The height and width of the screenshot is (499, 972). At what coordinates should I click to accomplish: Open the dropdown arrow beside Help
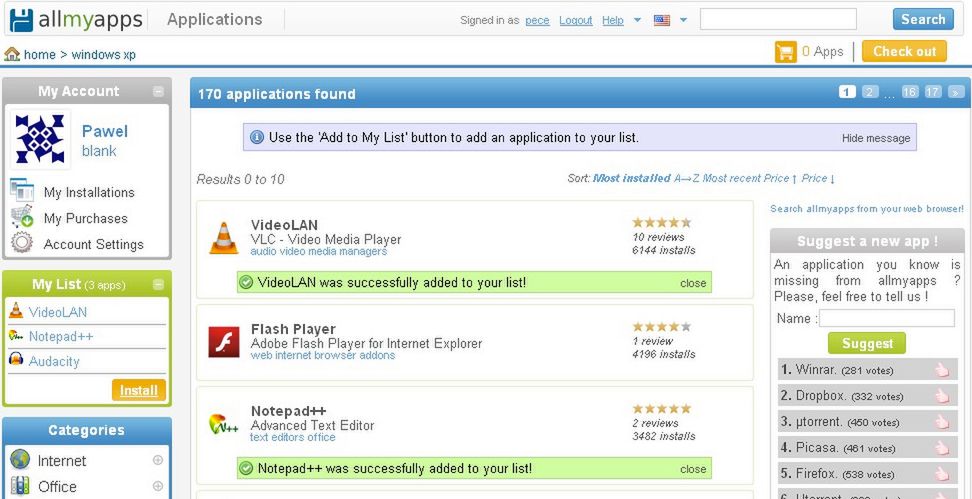(637, 20)
